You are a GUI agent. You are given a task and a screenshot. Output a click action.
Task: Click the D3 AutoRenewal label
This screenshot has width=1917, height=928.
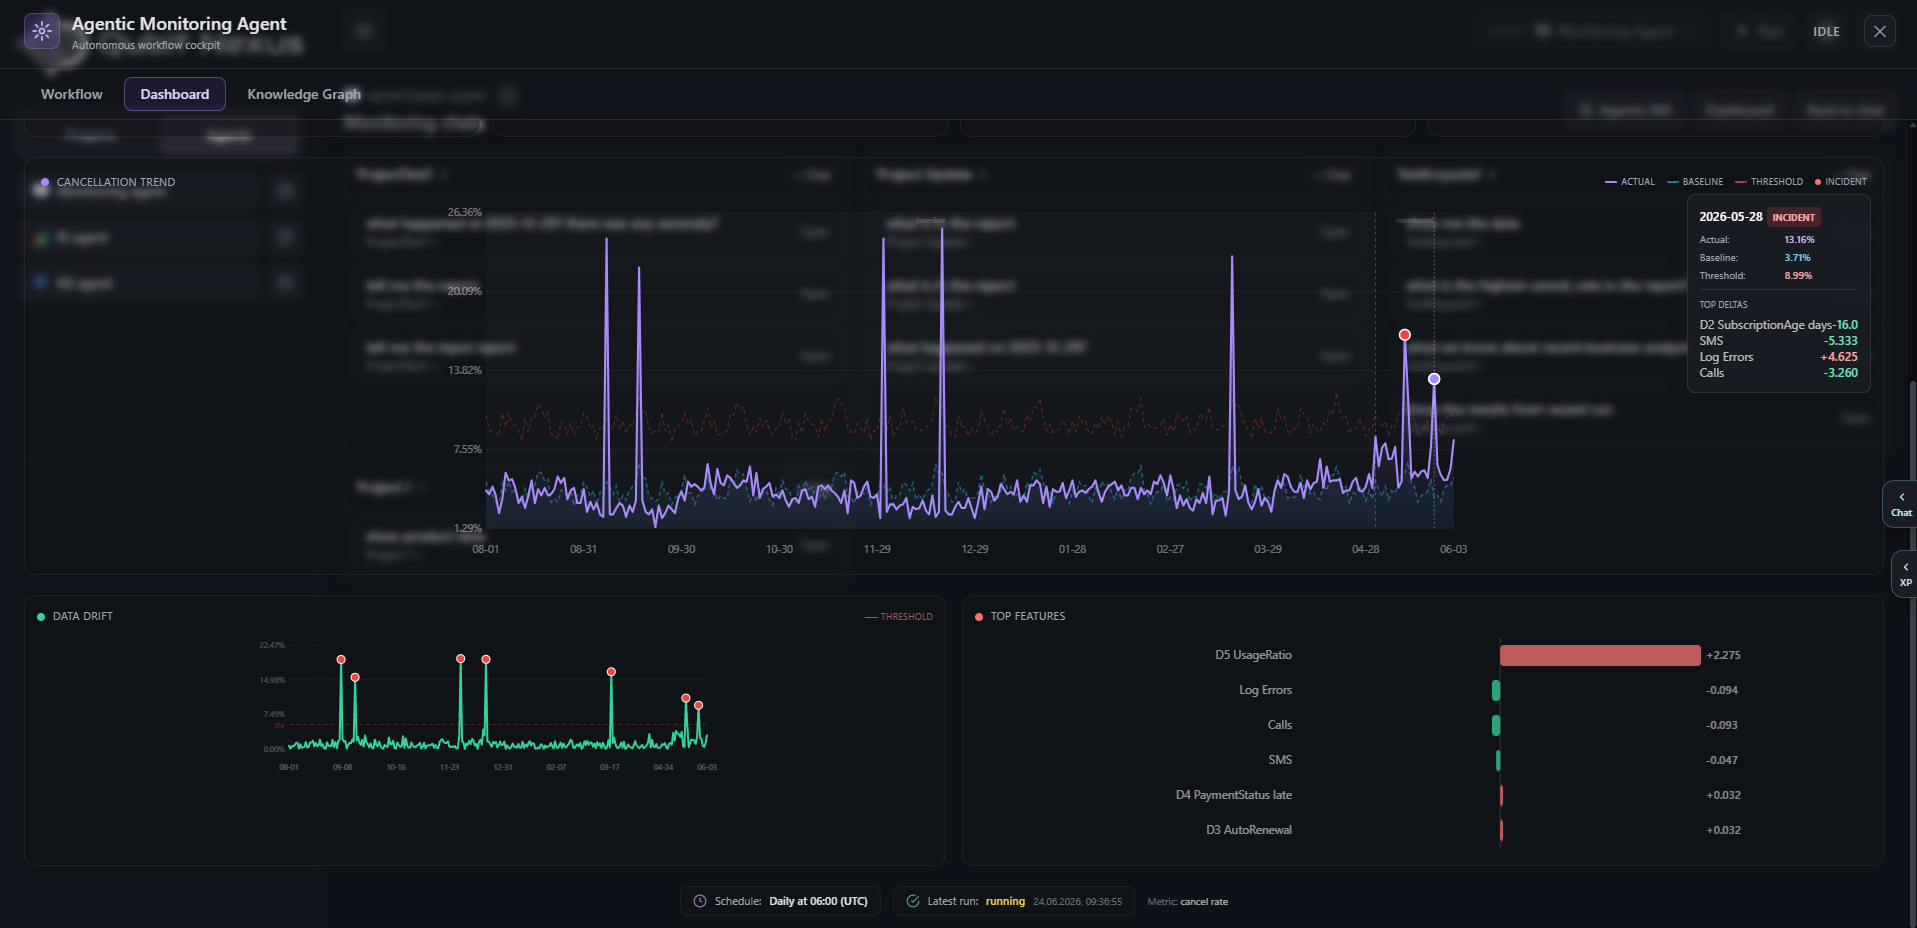click(x=1249, y=830)
